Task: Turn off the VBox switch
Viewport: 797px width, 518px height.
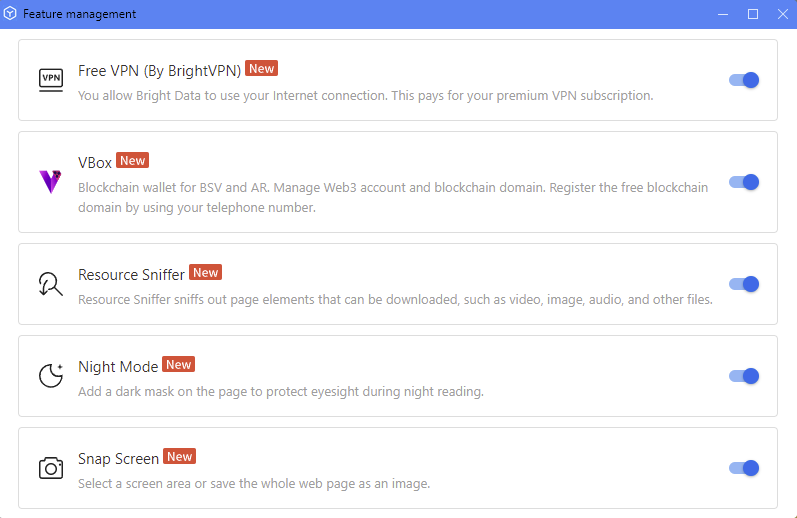Action: click(744, 182)
